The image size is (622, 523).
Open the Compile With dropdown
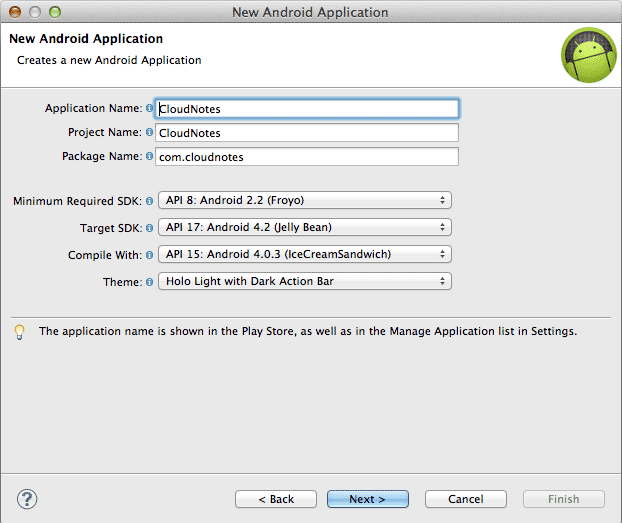[305, 254]
